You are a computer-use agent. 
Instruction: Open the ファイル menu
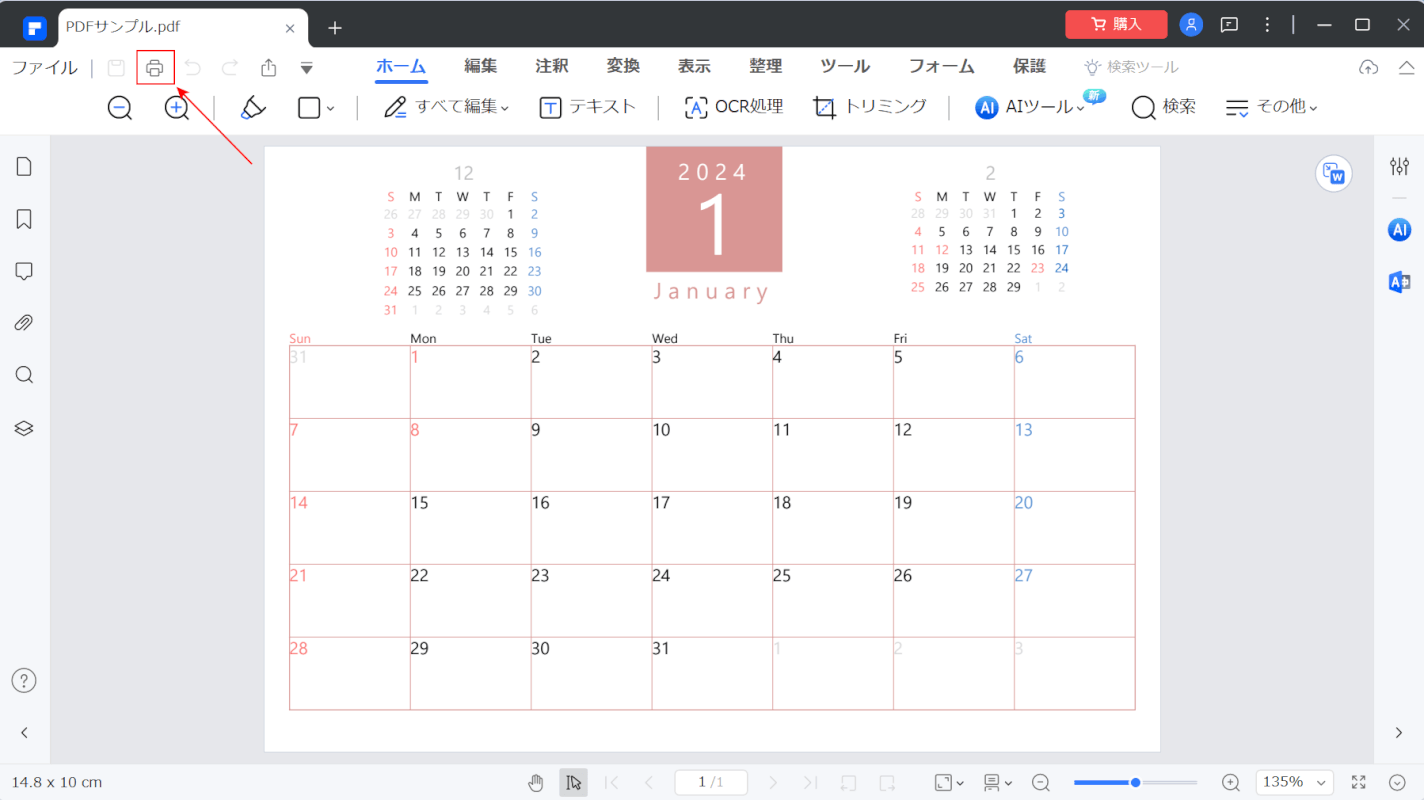(44, 68)
